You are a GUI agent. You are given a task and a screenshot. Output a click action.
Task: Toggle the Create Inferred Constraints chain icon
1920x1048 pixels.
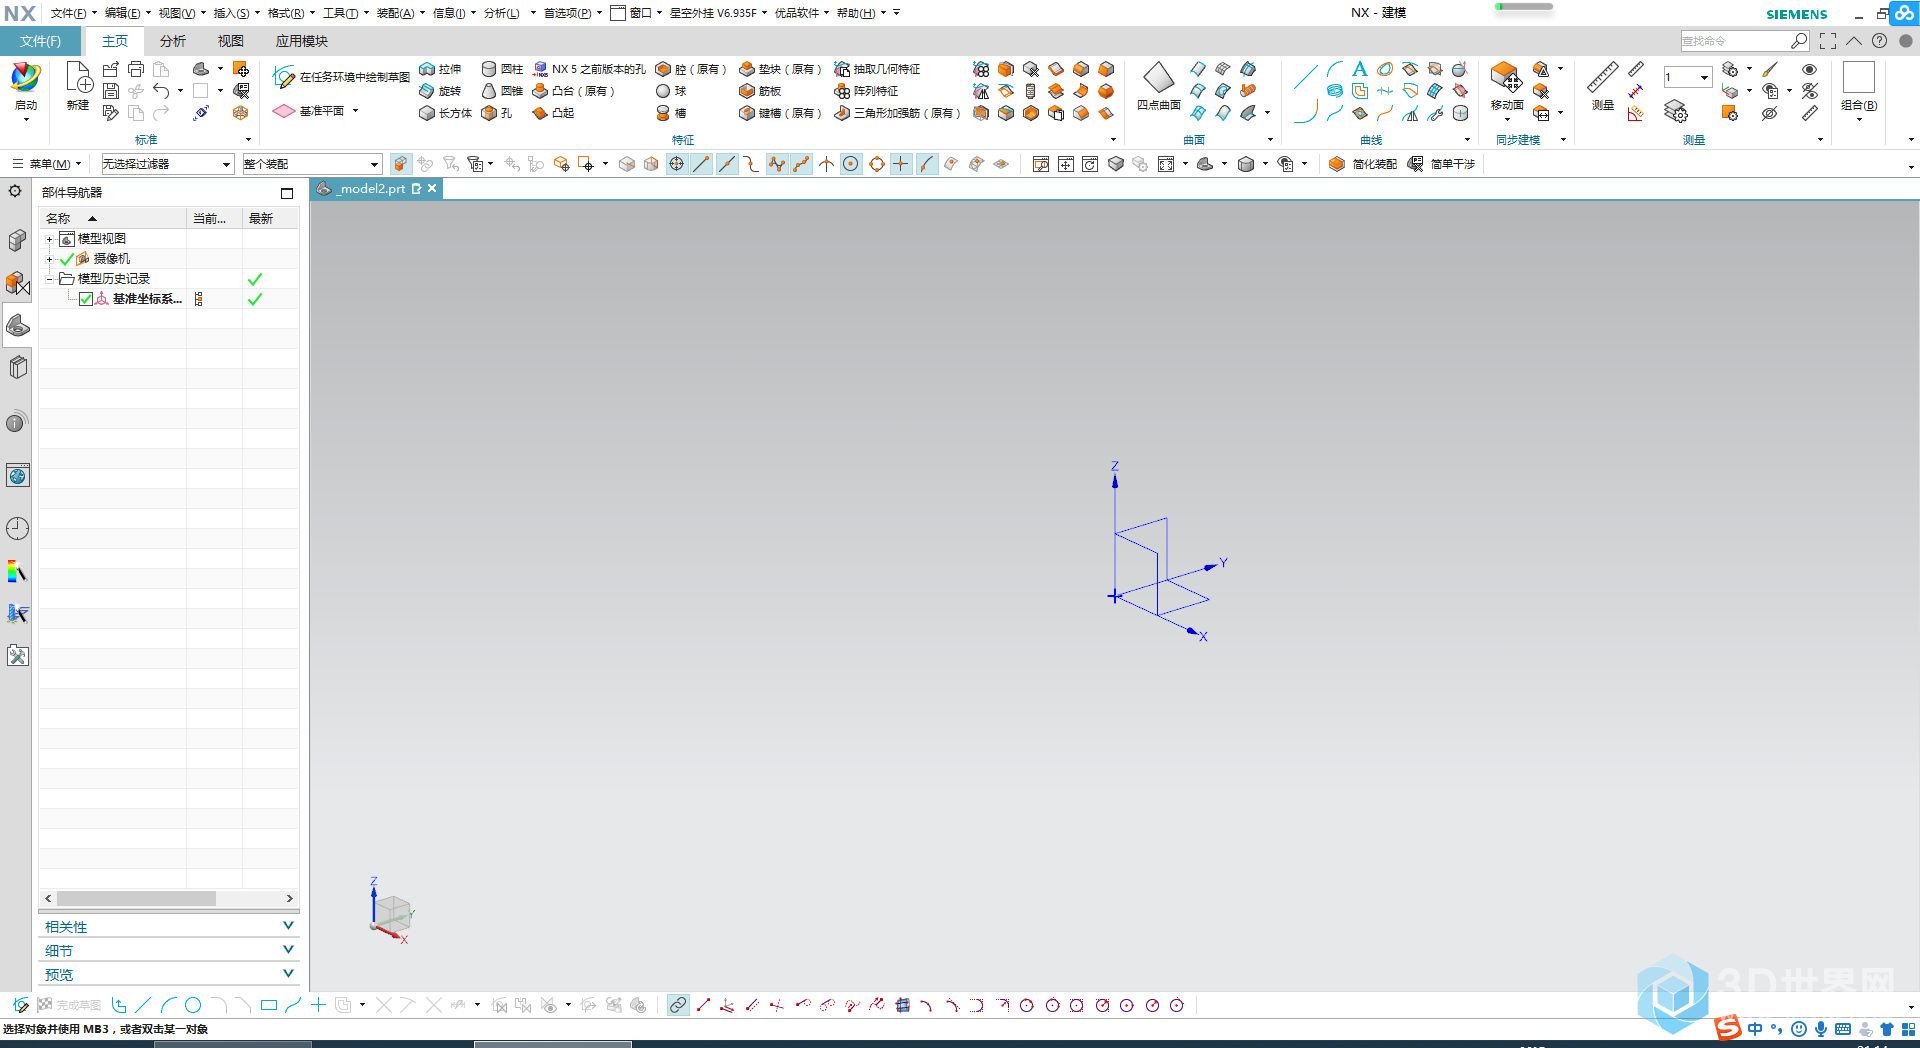coord(678,1005)
